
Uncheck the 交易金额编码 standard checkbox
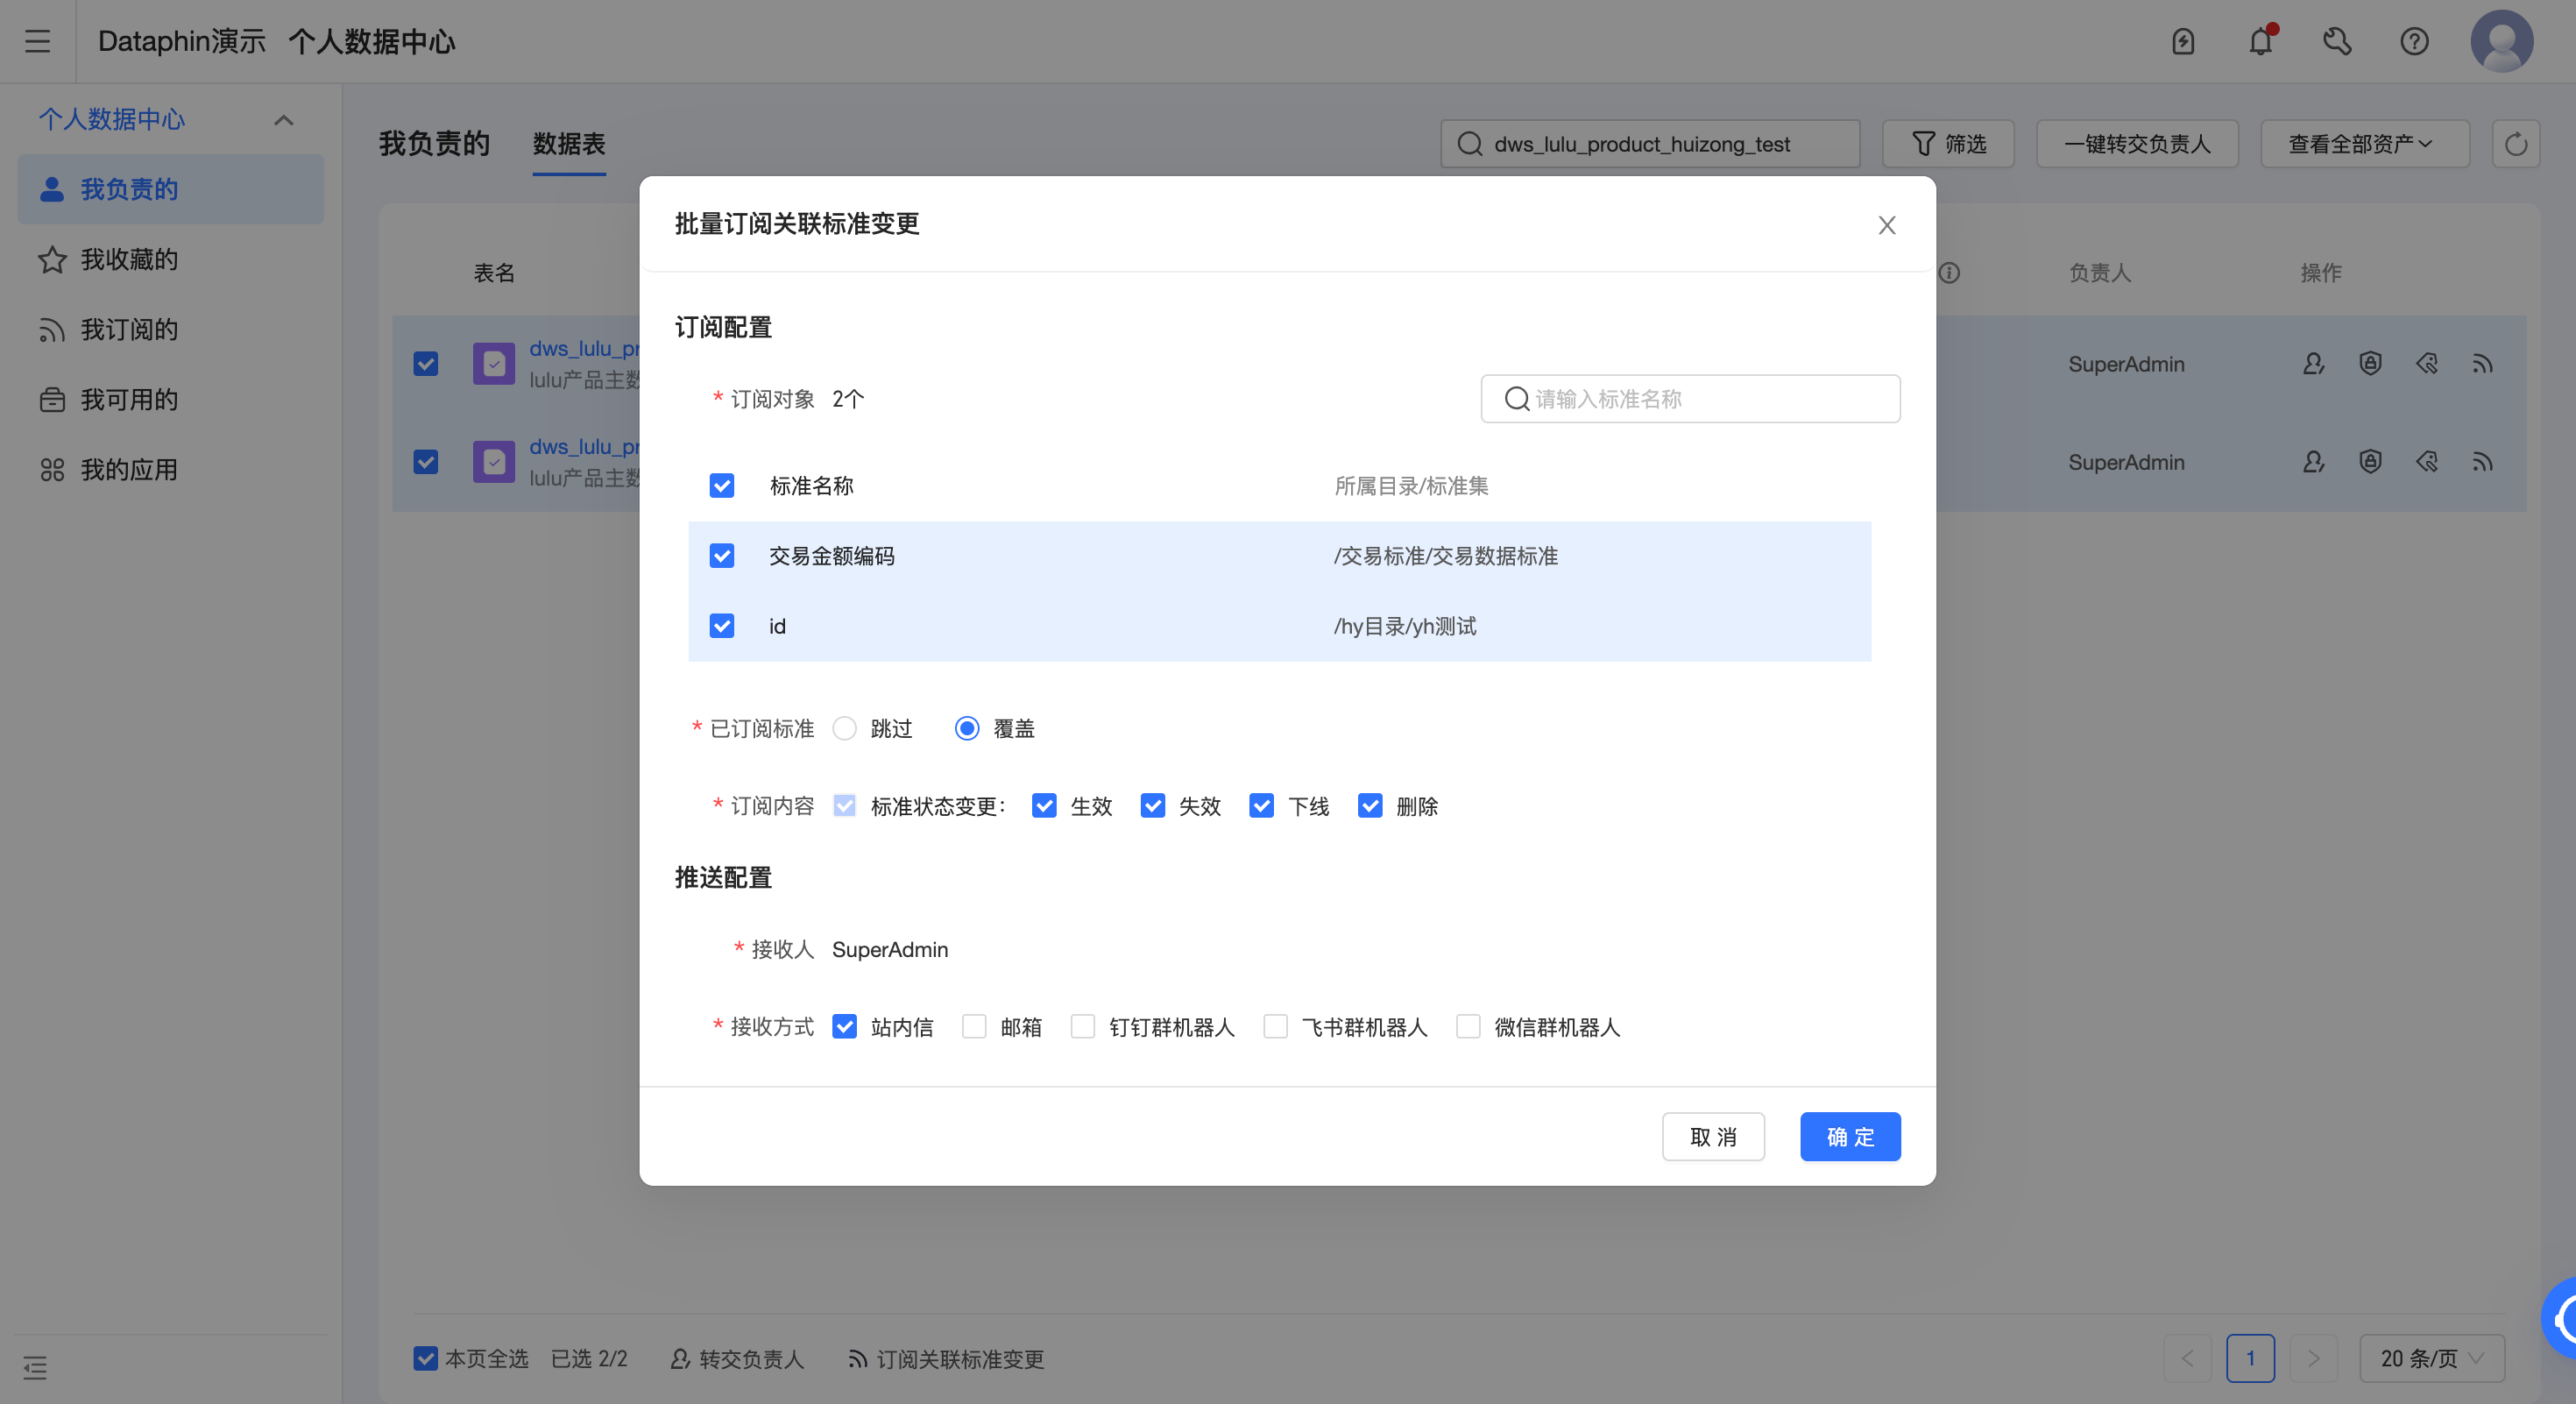coord(721,556)
